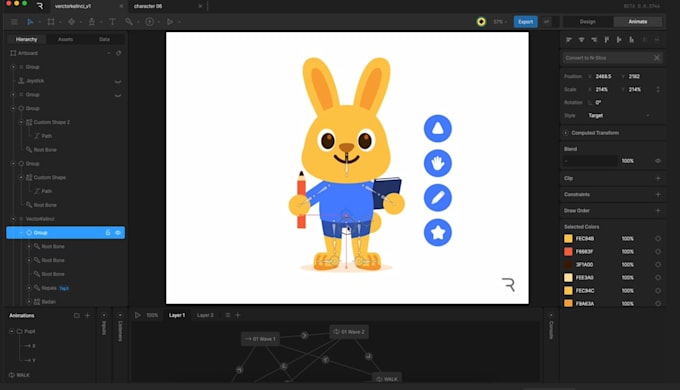The height and width of the screenshot is (390, 680).
Task: Align selection to vertical center
Action: 619,39
